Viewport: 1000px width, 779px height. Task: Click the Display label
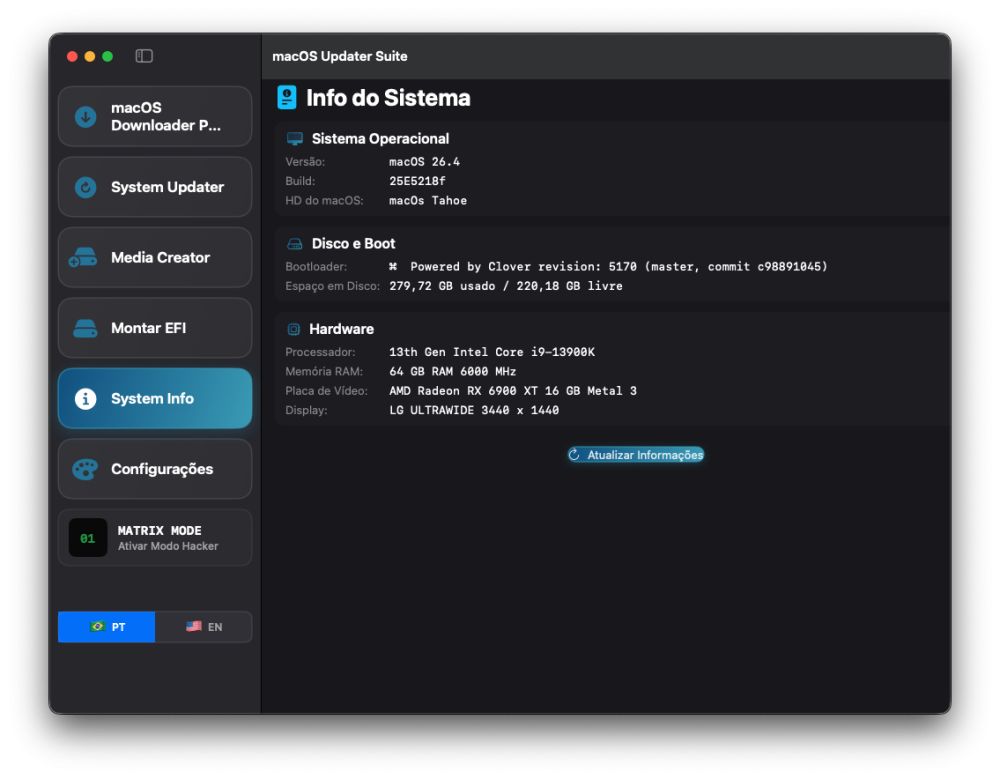coord(306,410)
